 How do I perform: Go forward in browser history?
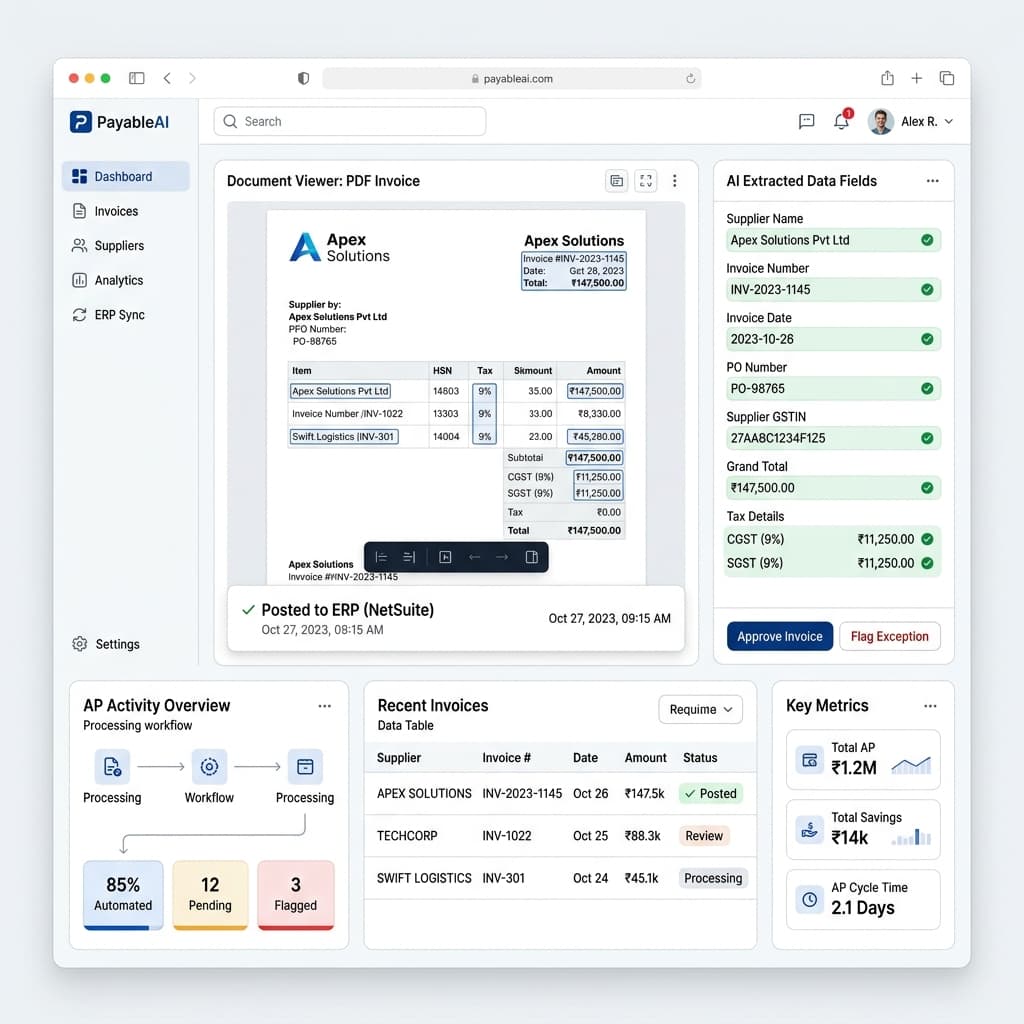pos(192,78)
